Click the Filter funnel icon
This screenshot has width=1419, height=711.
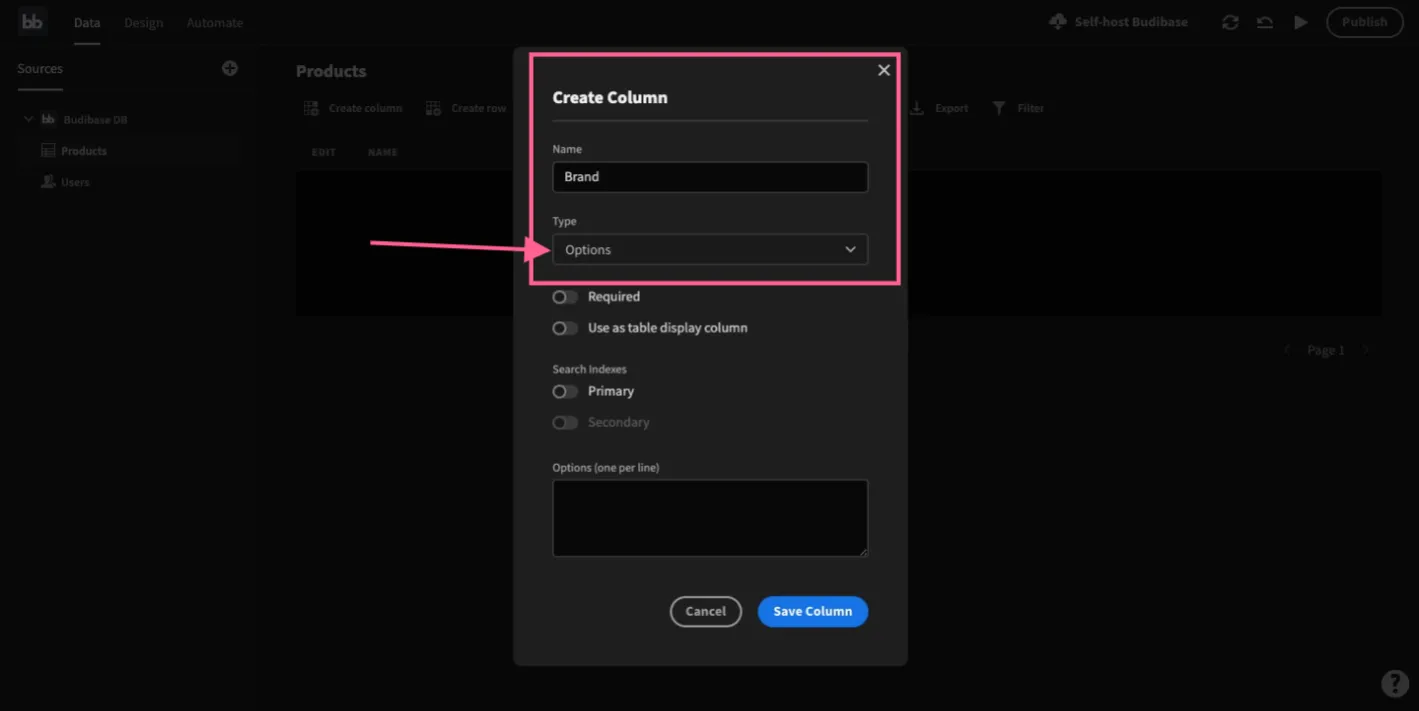tap(999, 108)
